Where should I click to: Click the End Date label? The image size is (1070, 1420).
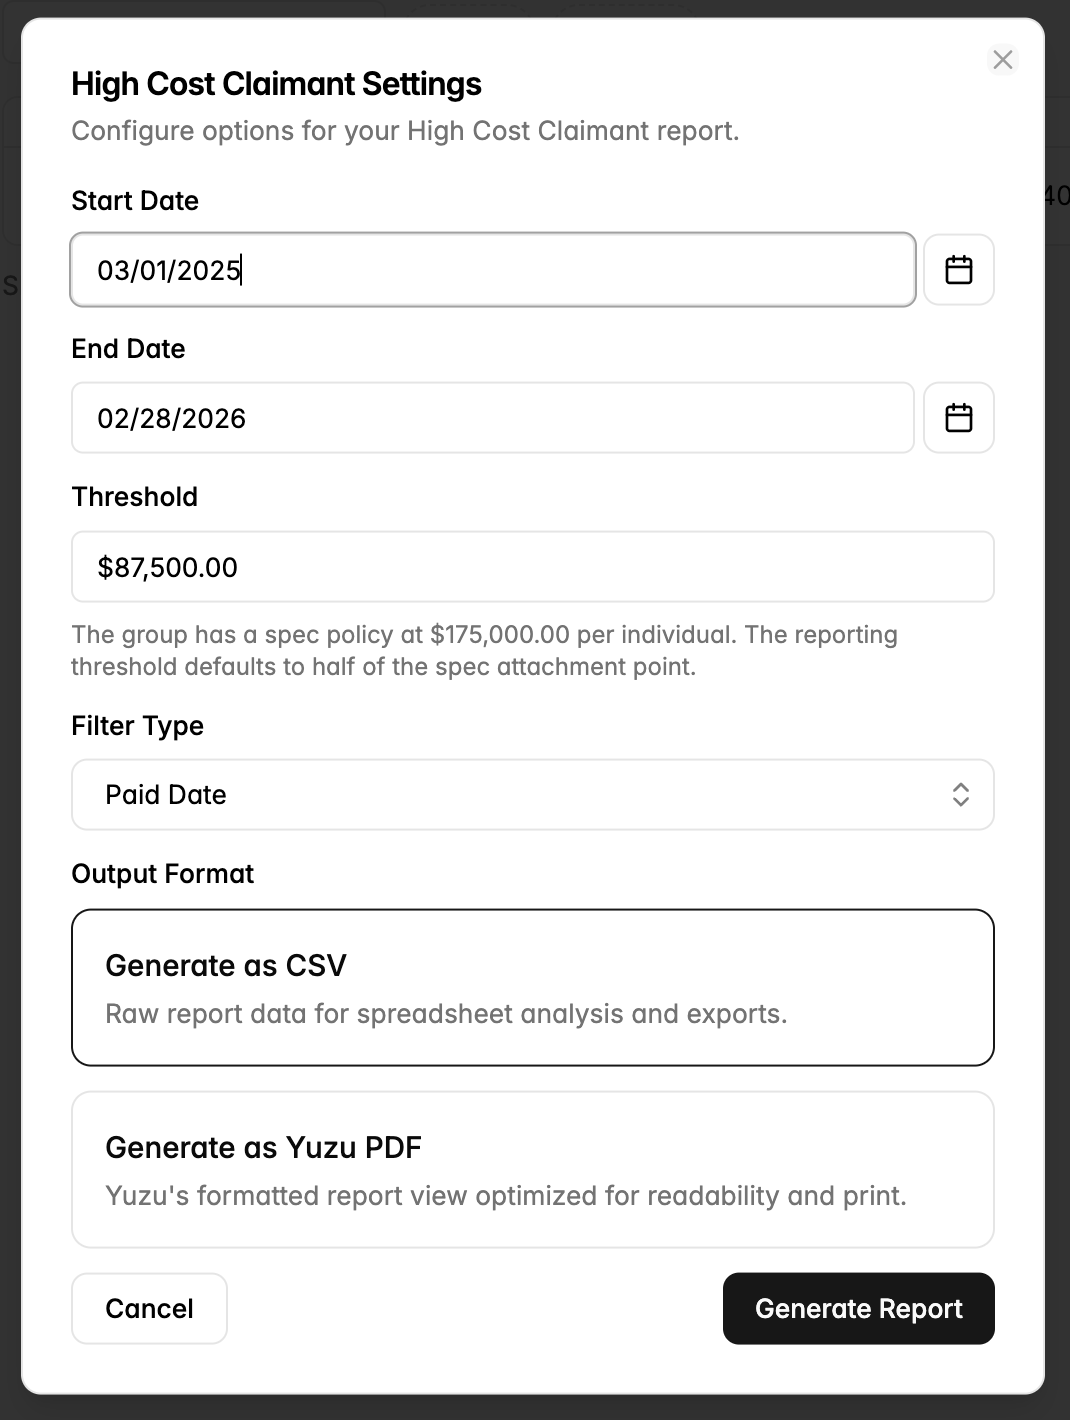point(128,349)
